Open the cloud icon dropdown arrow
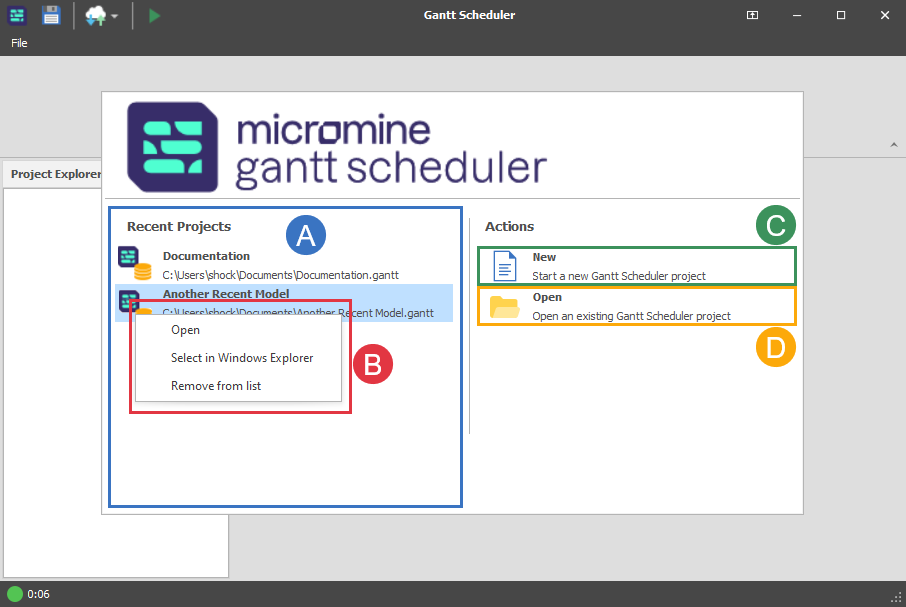This screenshot has width=906, height=607. tap(114, 16)
